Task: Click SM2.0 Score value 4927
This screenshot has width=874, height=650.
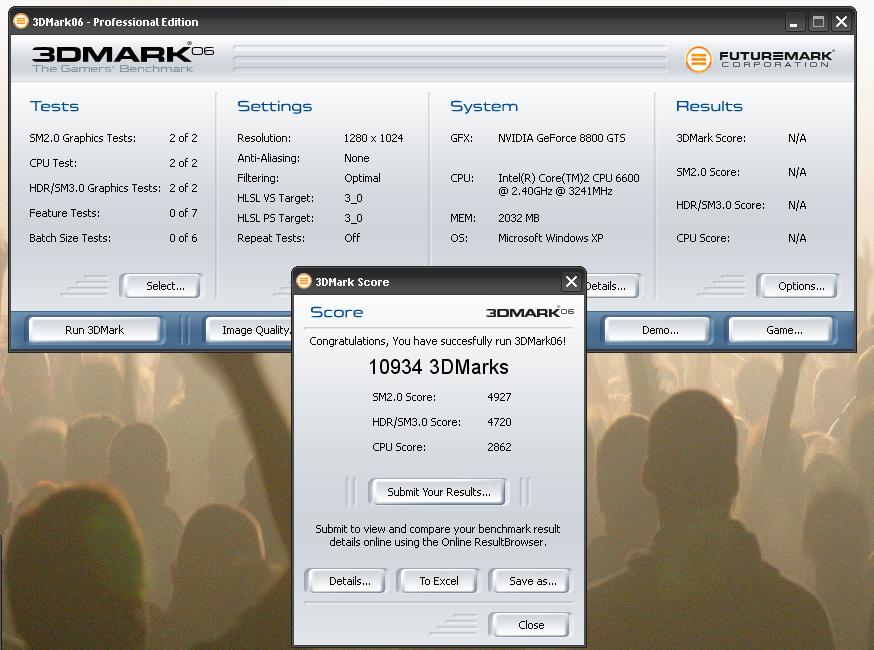Action: tap(499, 397)
